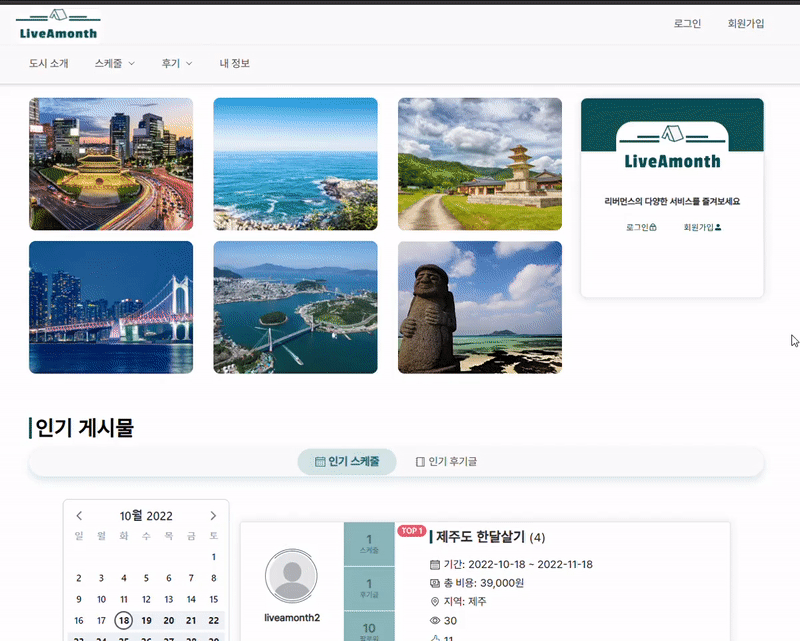
Task: Select October 1 in calendar
Action: click(x=214, y=557)
